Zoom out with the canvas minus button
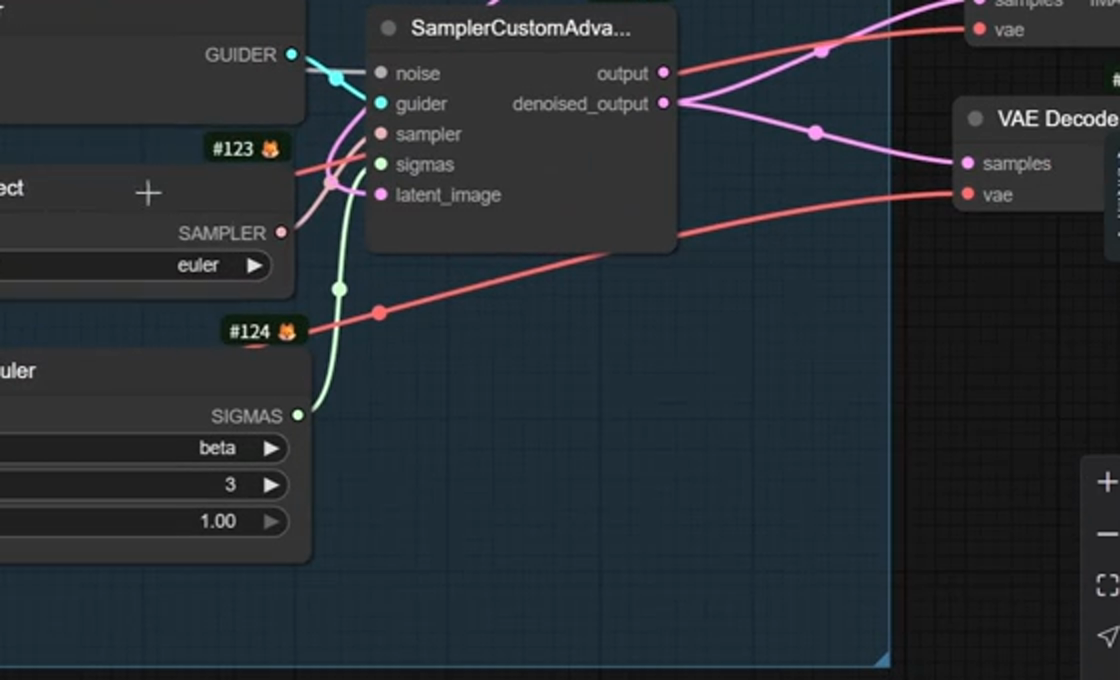The image size is (1120, 680). pyautogui.click(x=1107, y=534)
